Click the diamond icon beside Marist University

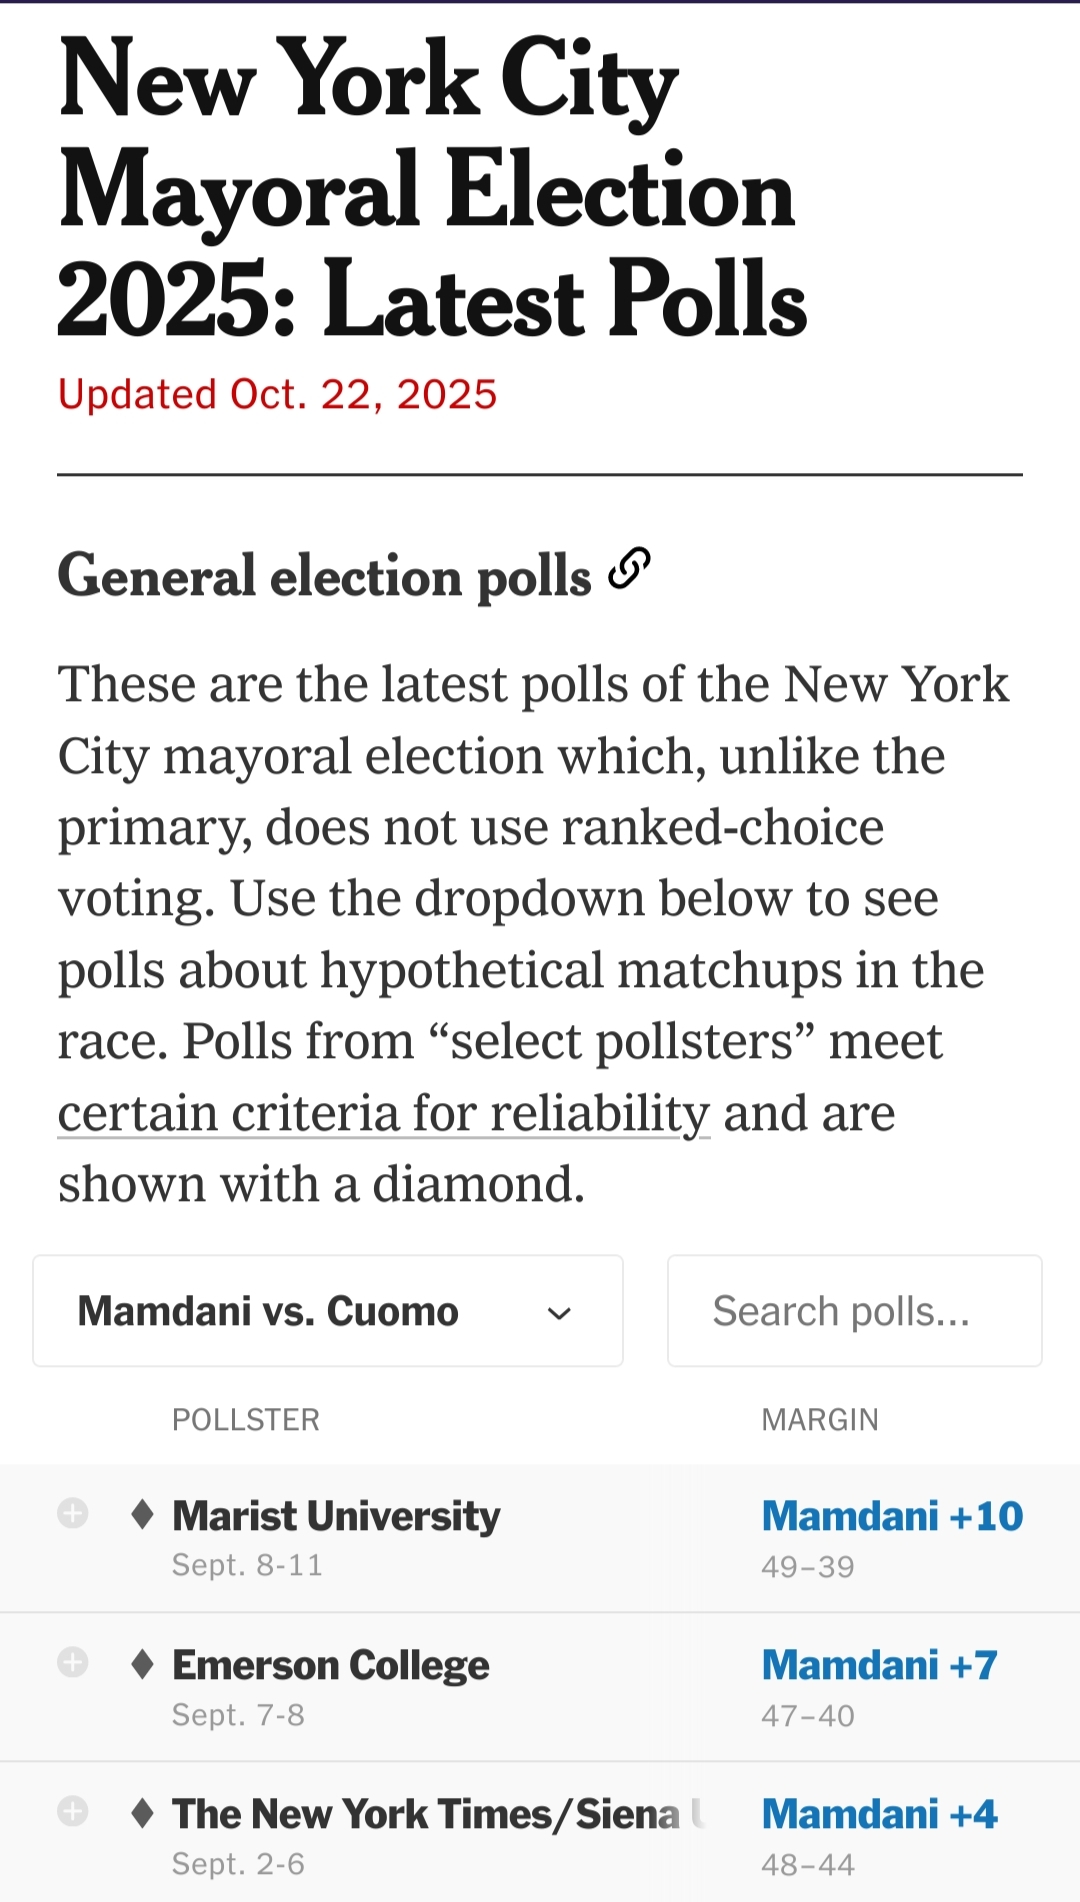142,1514
